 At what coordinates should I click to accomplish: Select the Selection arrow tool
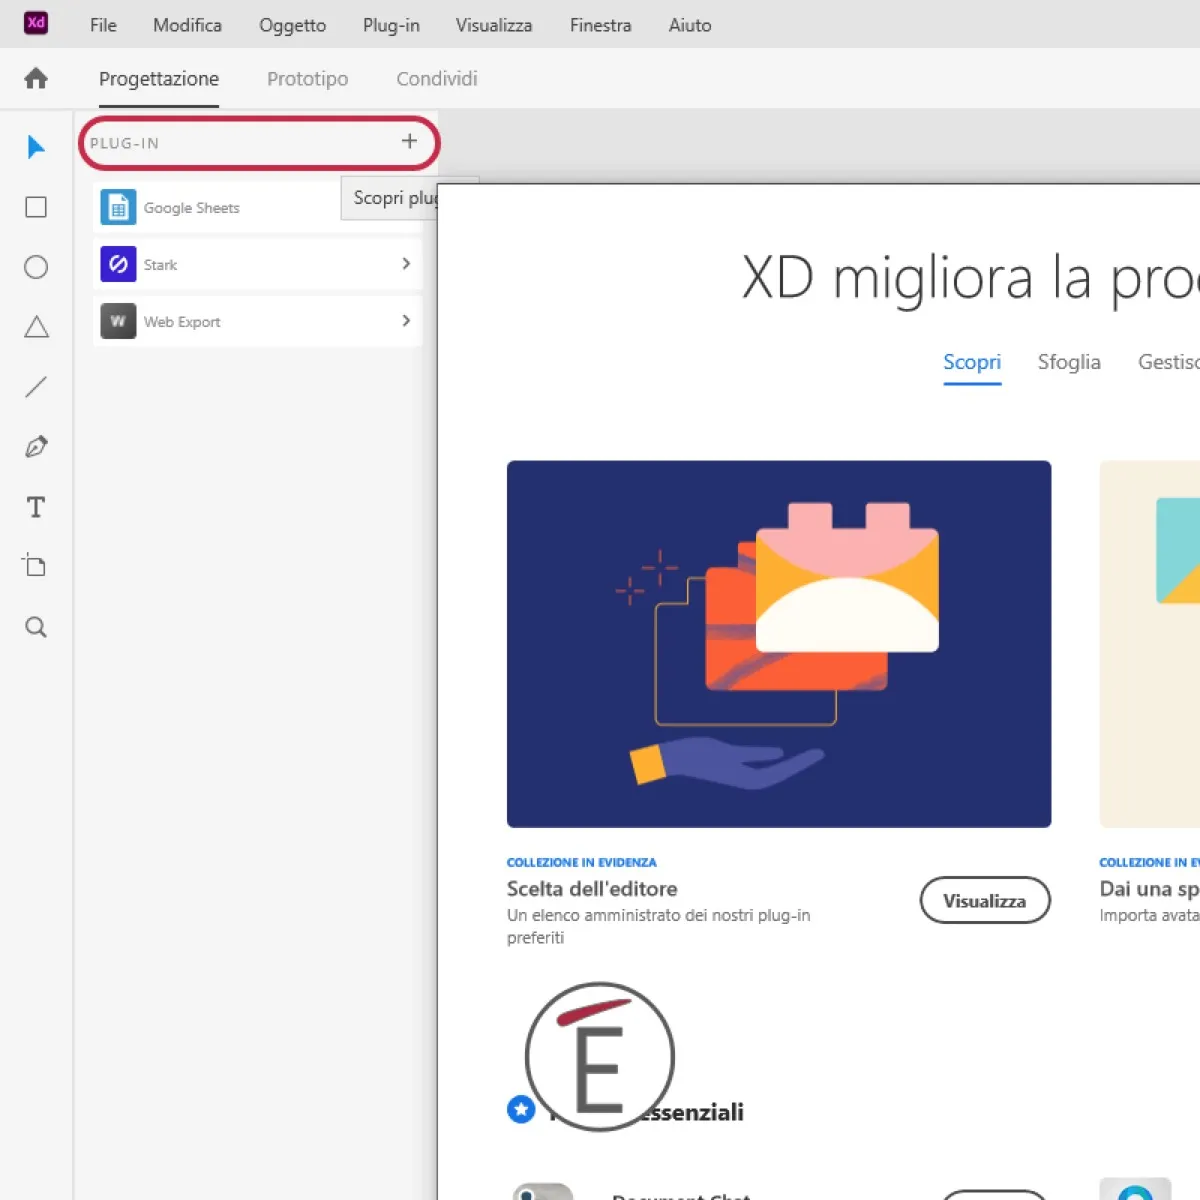coord(35,147)
